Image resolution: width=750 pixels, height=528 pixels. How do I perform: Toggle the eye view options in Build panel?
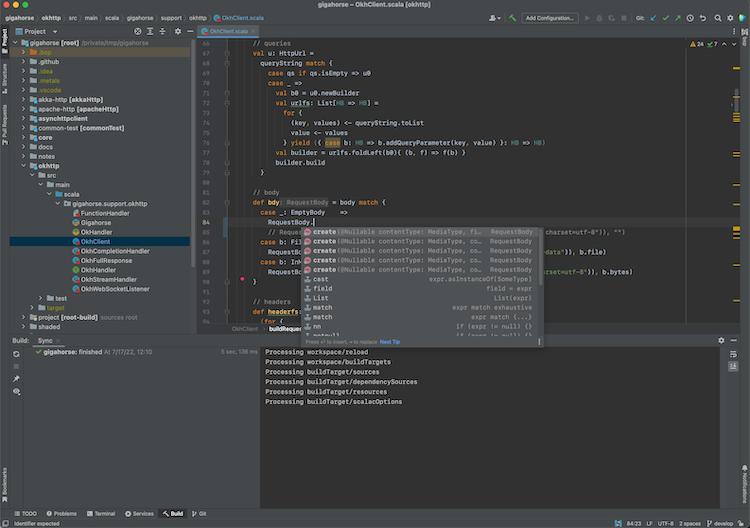pyautogui.click(x=16, y=393)
